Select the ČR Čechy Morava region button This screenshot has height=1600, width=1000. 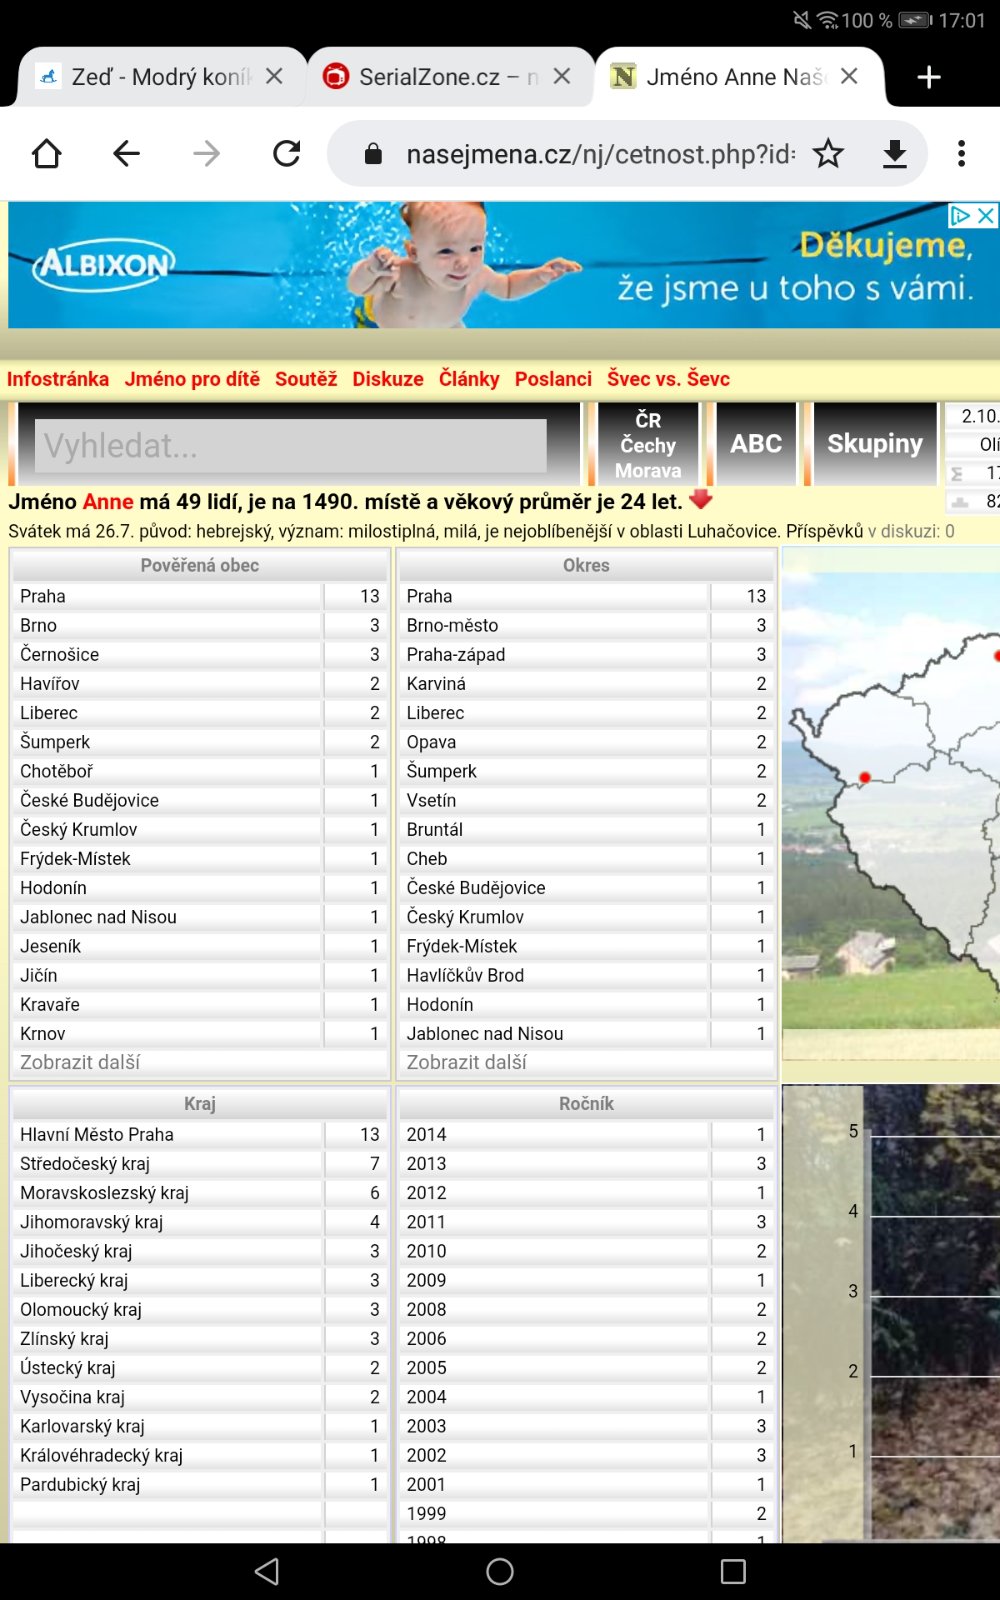[648, 445]
